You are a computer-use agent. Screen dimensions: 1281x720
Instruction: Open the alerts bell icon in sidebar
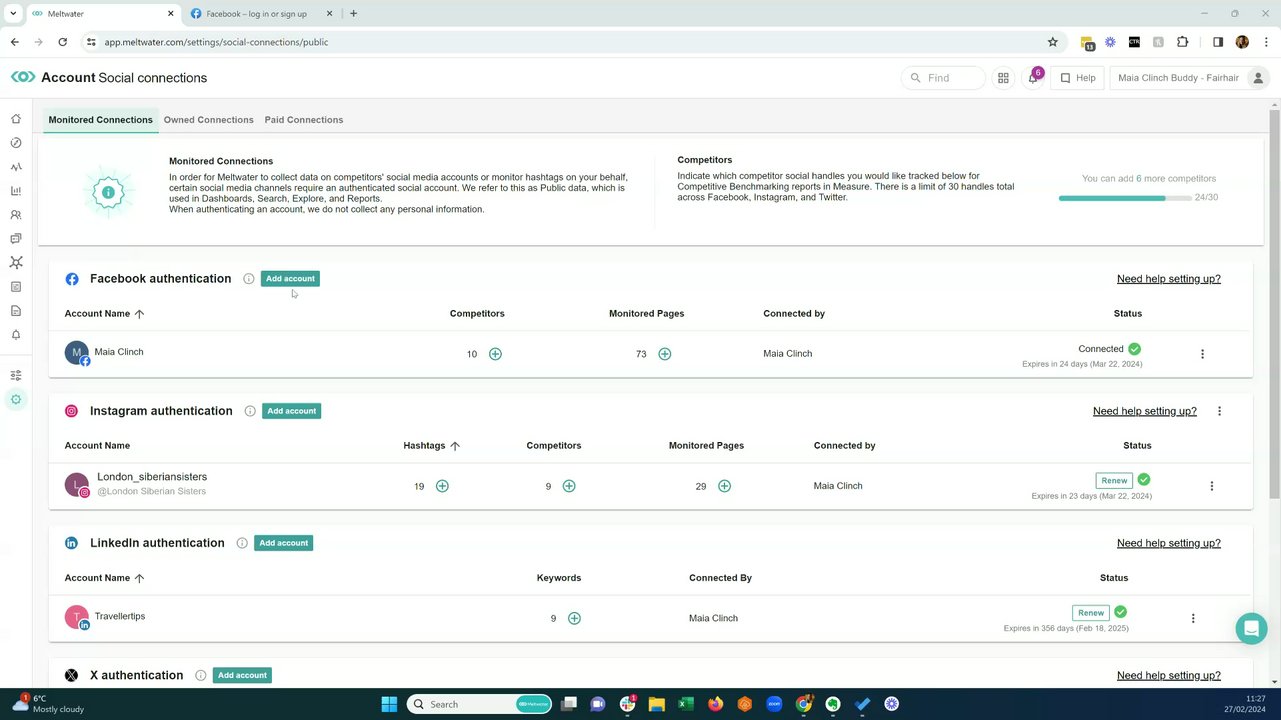click(x=16, y=335)
